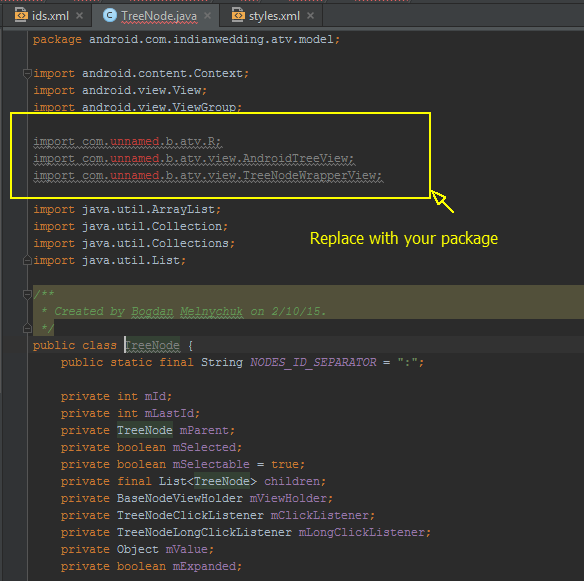Click the mClickListener field name
This screenshot has width=584, height=581.
pos(320,515)
